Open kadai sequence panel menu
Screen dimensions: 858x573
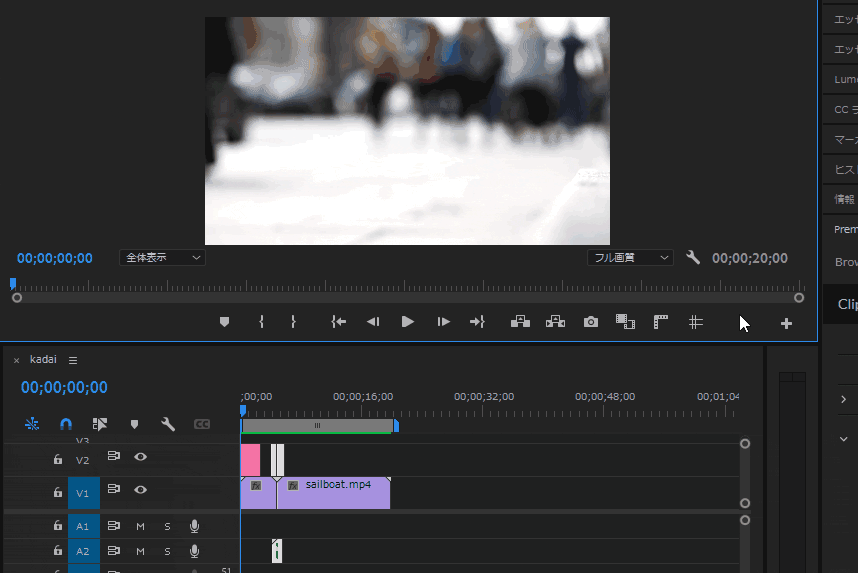pos(73,360)
